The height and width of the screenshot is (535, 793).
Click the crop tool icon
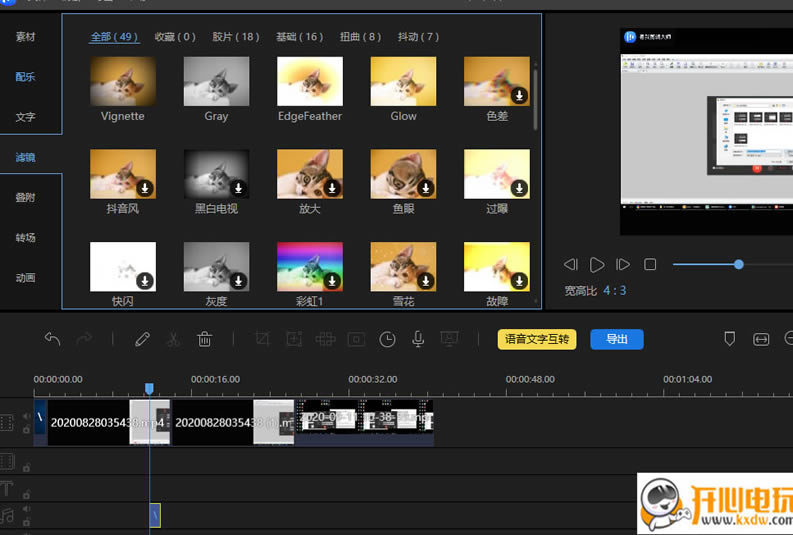pos(262,339)
